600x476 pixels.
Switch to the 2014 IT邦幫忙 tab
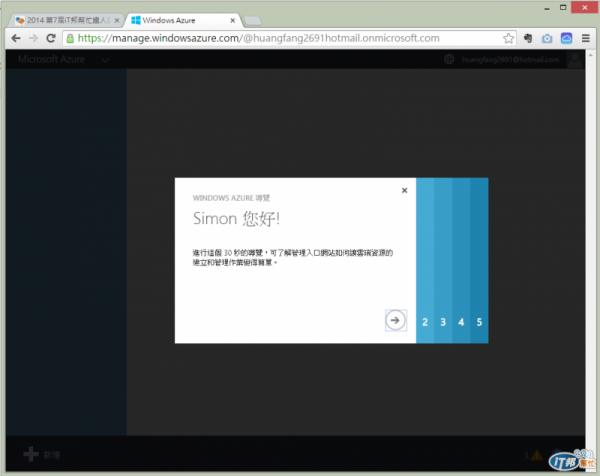67,20
